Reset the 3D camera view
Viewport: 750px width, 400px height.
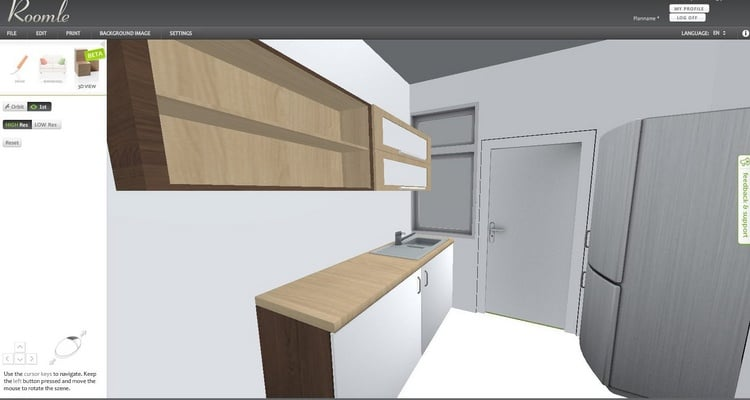coord(12,143)
